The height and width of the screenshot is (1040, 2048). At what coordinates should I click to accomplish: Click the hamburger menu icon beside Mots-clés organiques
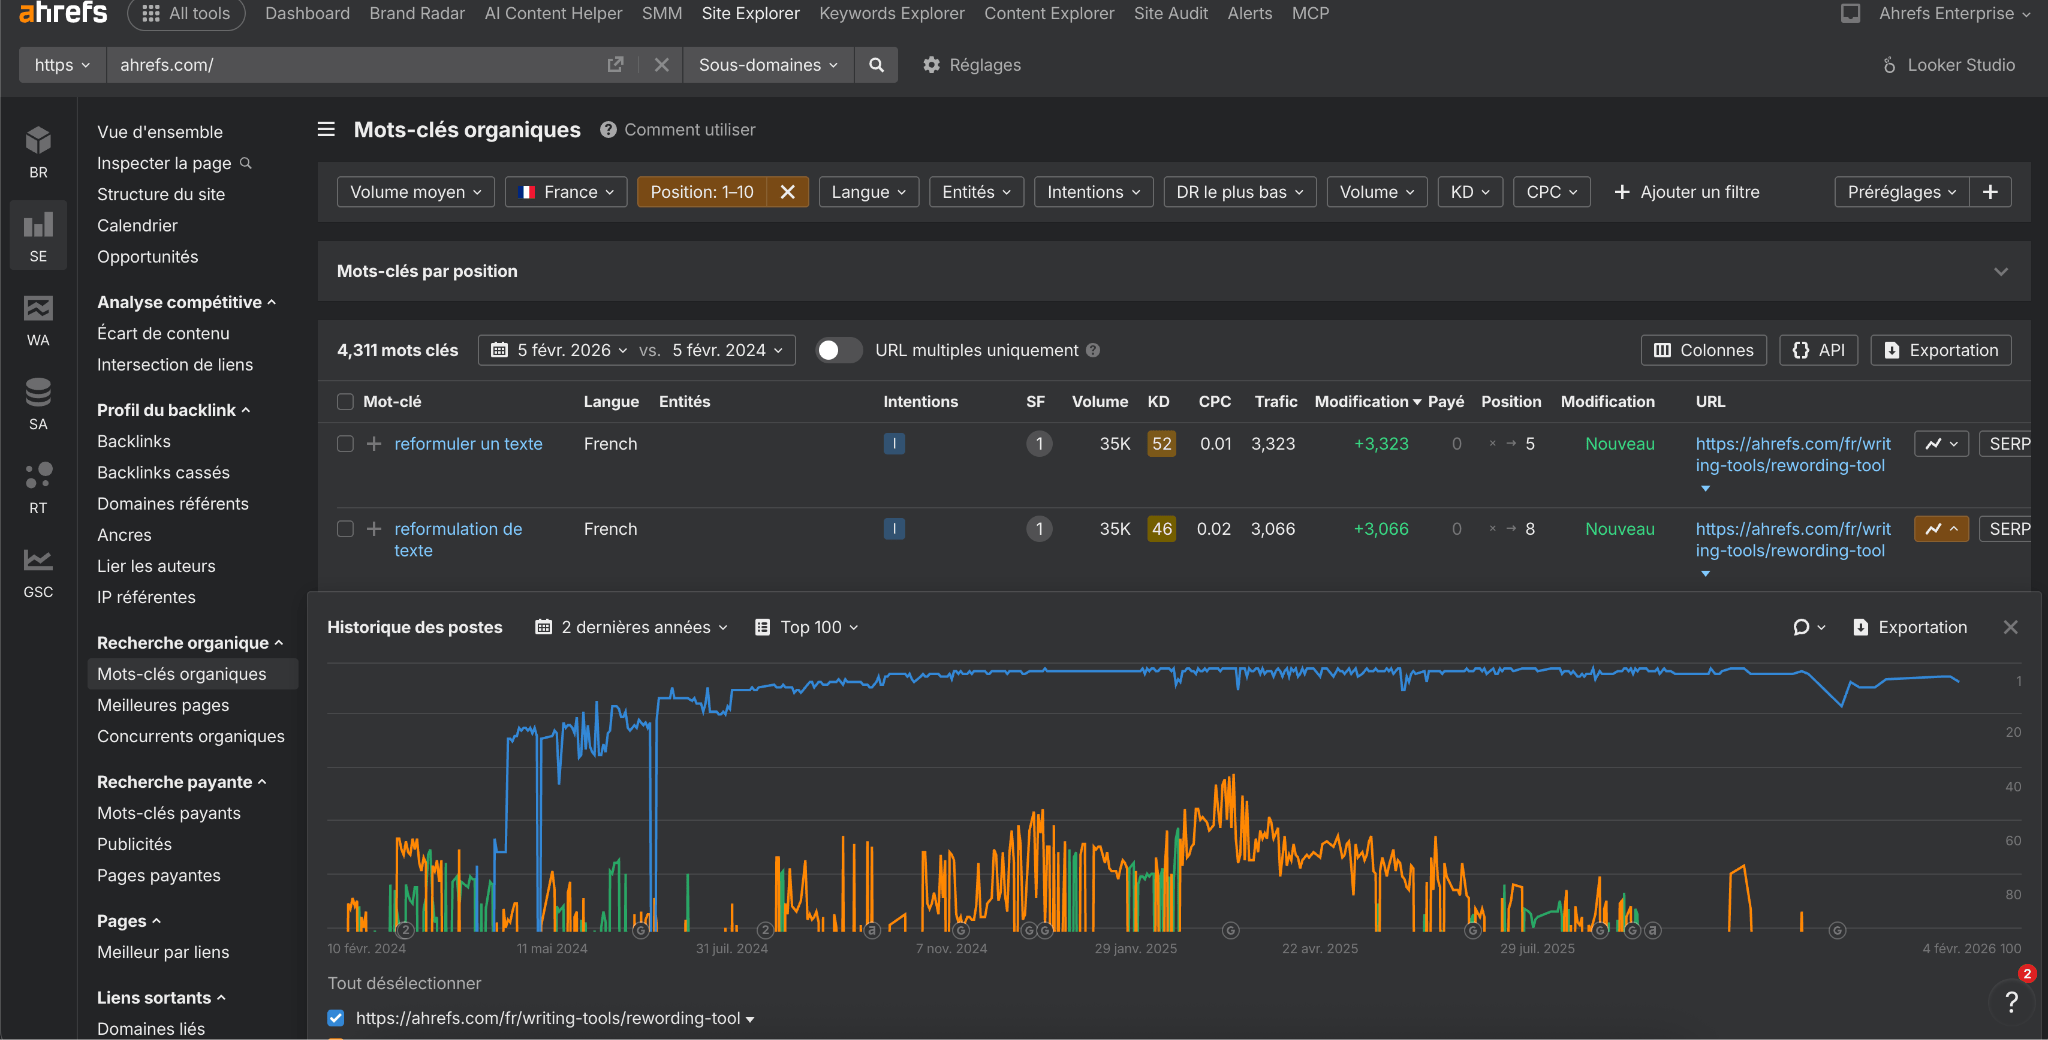(326, 130)
